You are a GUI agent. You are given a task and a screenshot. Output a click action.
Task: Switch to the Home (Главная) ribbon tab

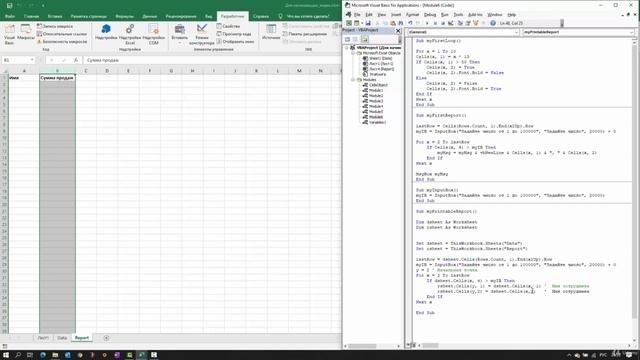point(31,16)
